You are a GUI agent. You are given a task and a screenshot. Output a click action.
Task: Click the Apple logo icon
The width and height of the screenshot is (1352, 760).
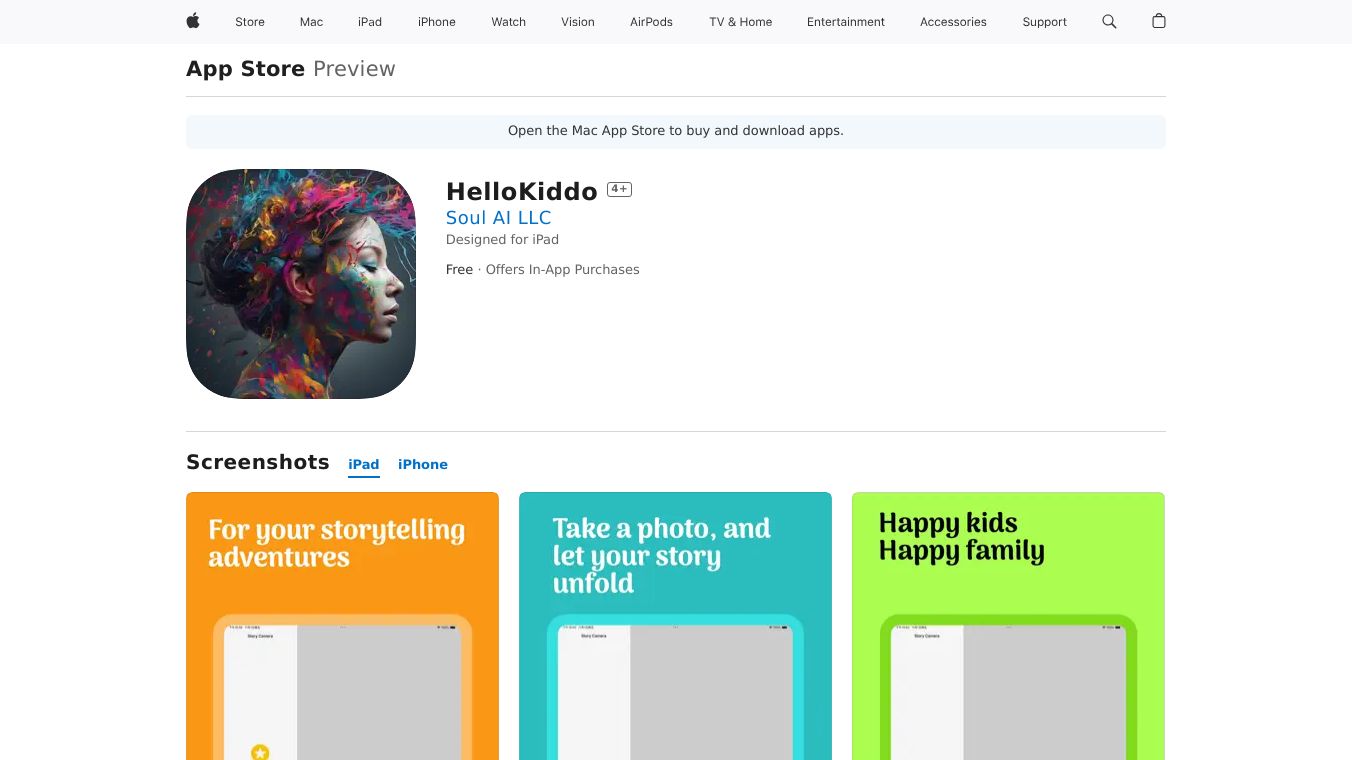click(193, 21)
